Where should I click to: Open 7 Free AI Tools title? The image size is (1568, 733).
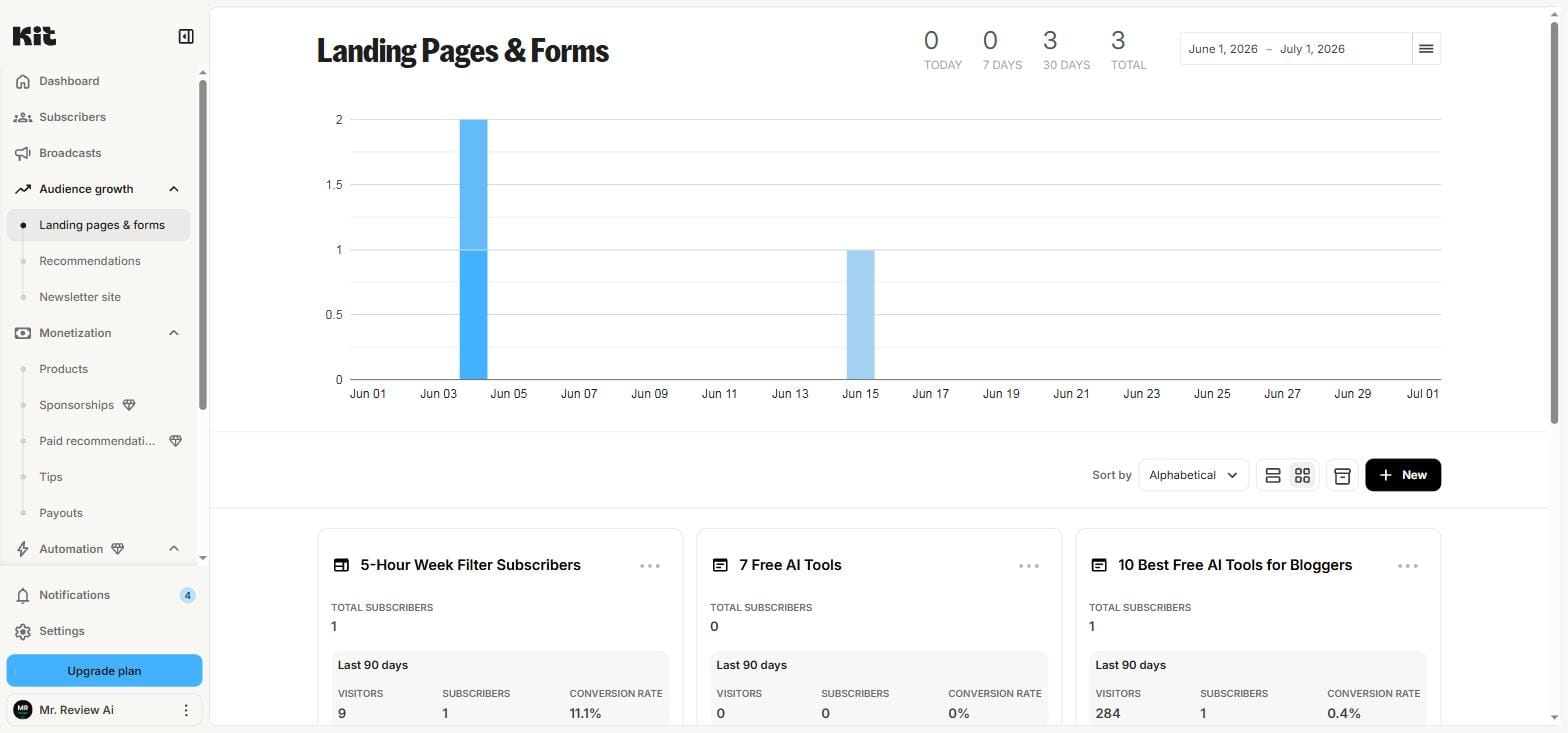click(x=790, y=565)
